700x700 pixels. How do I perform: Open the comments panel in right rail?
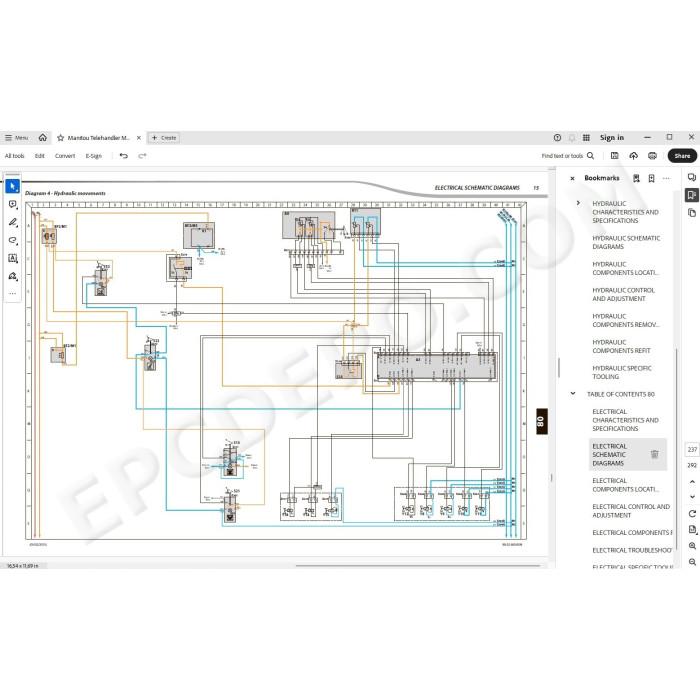click(692, 178)
